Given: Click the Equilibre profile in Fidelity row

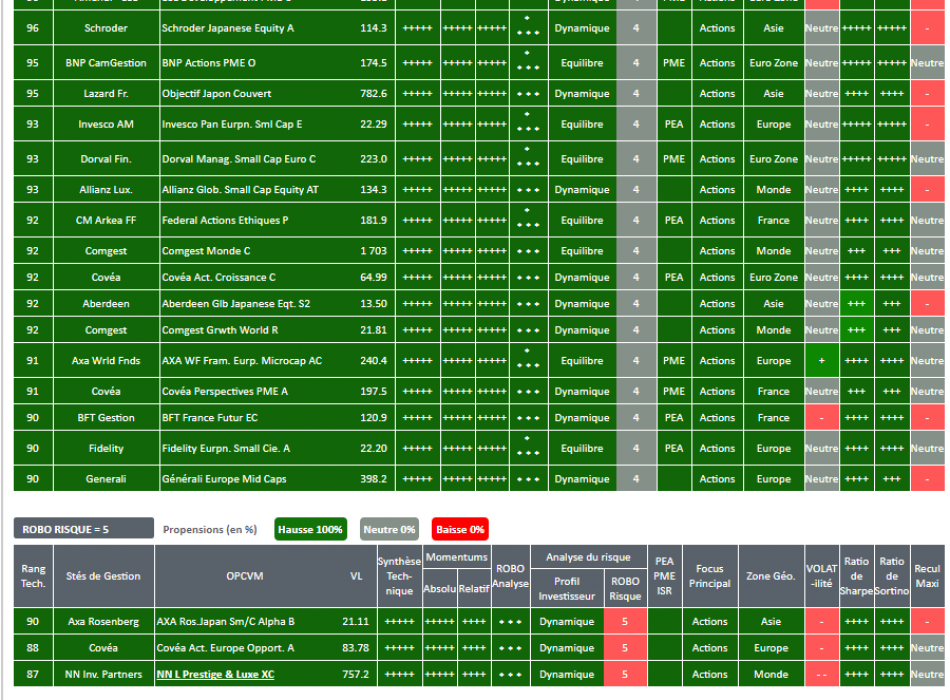Looking at the screenshot, I should tap(582, 448).
